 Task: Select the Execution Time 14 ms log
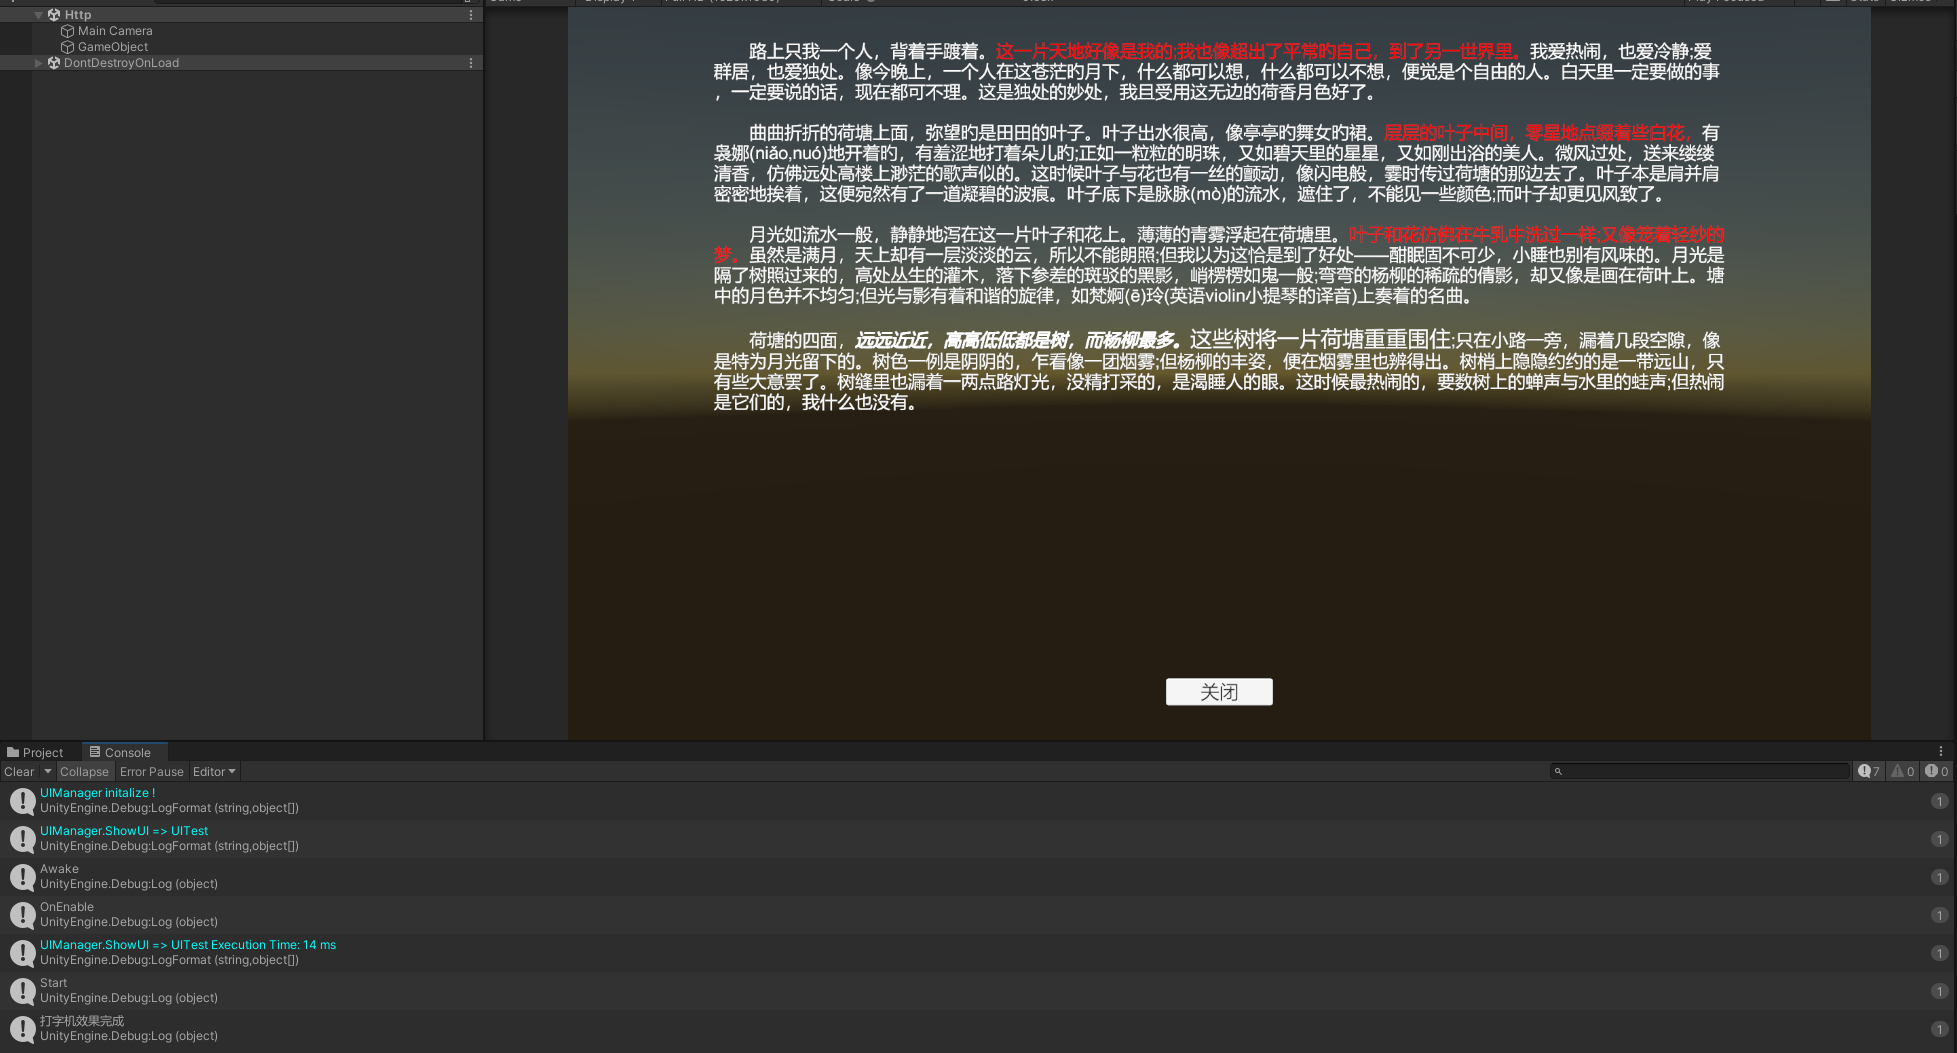tap(978, 953)
